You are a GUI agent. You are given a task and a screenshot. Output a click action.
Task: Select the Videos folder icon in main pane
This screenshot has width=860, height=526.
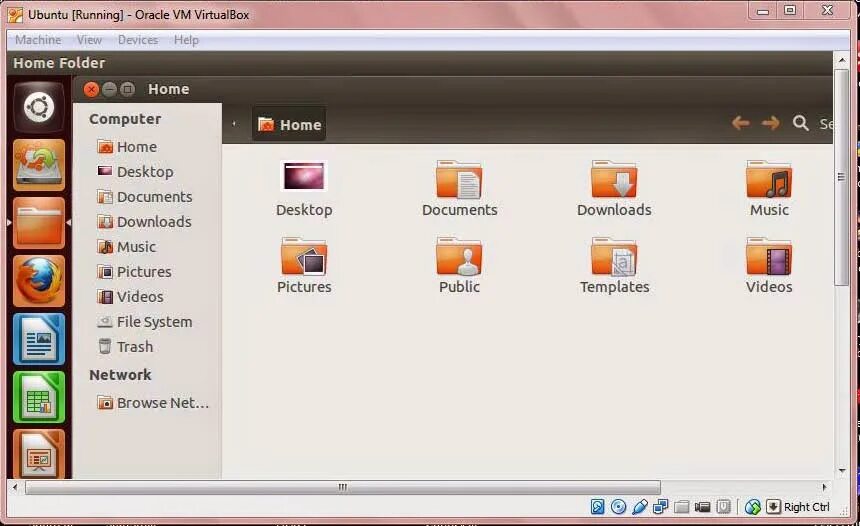click(x=769, y=256)
